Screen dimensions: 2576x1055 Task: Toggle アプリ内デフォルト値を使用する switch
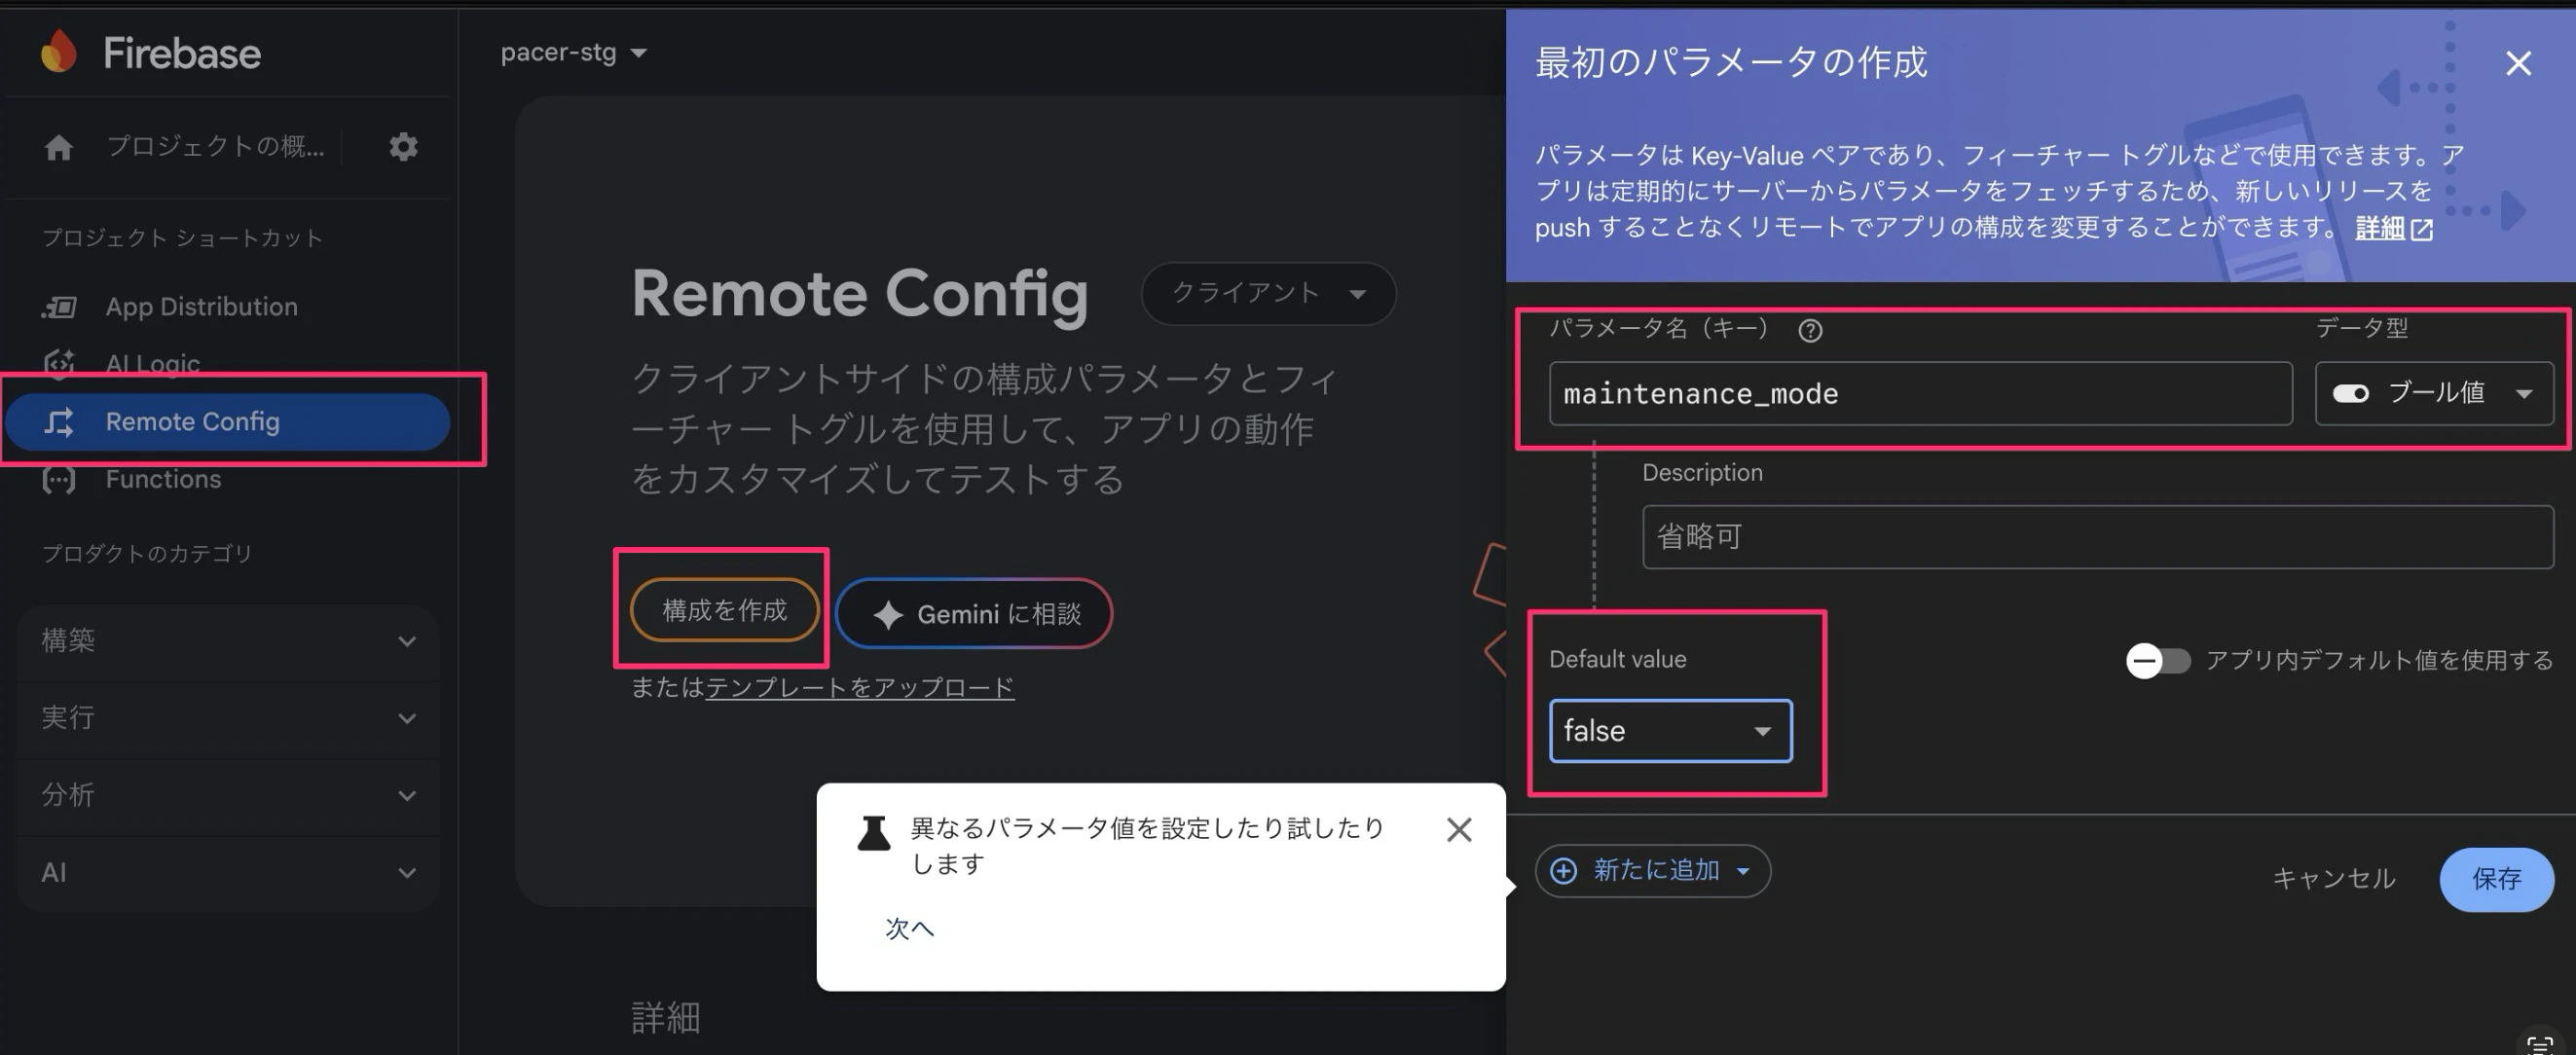[2157, 660]
